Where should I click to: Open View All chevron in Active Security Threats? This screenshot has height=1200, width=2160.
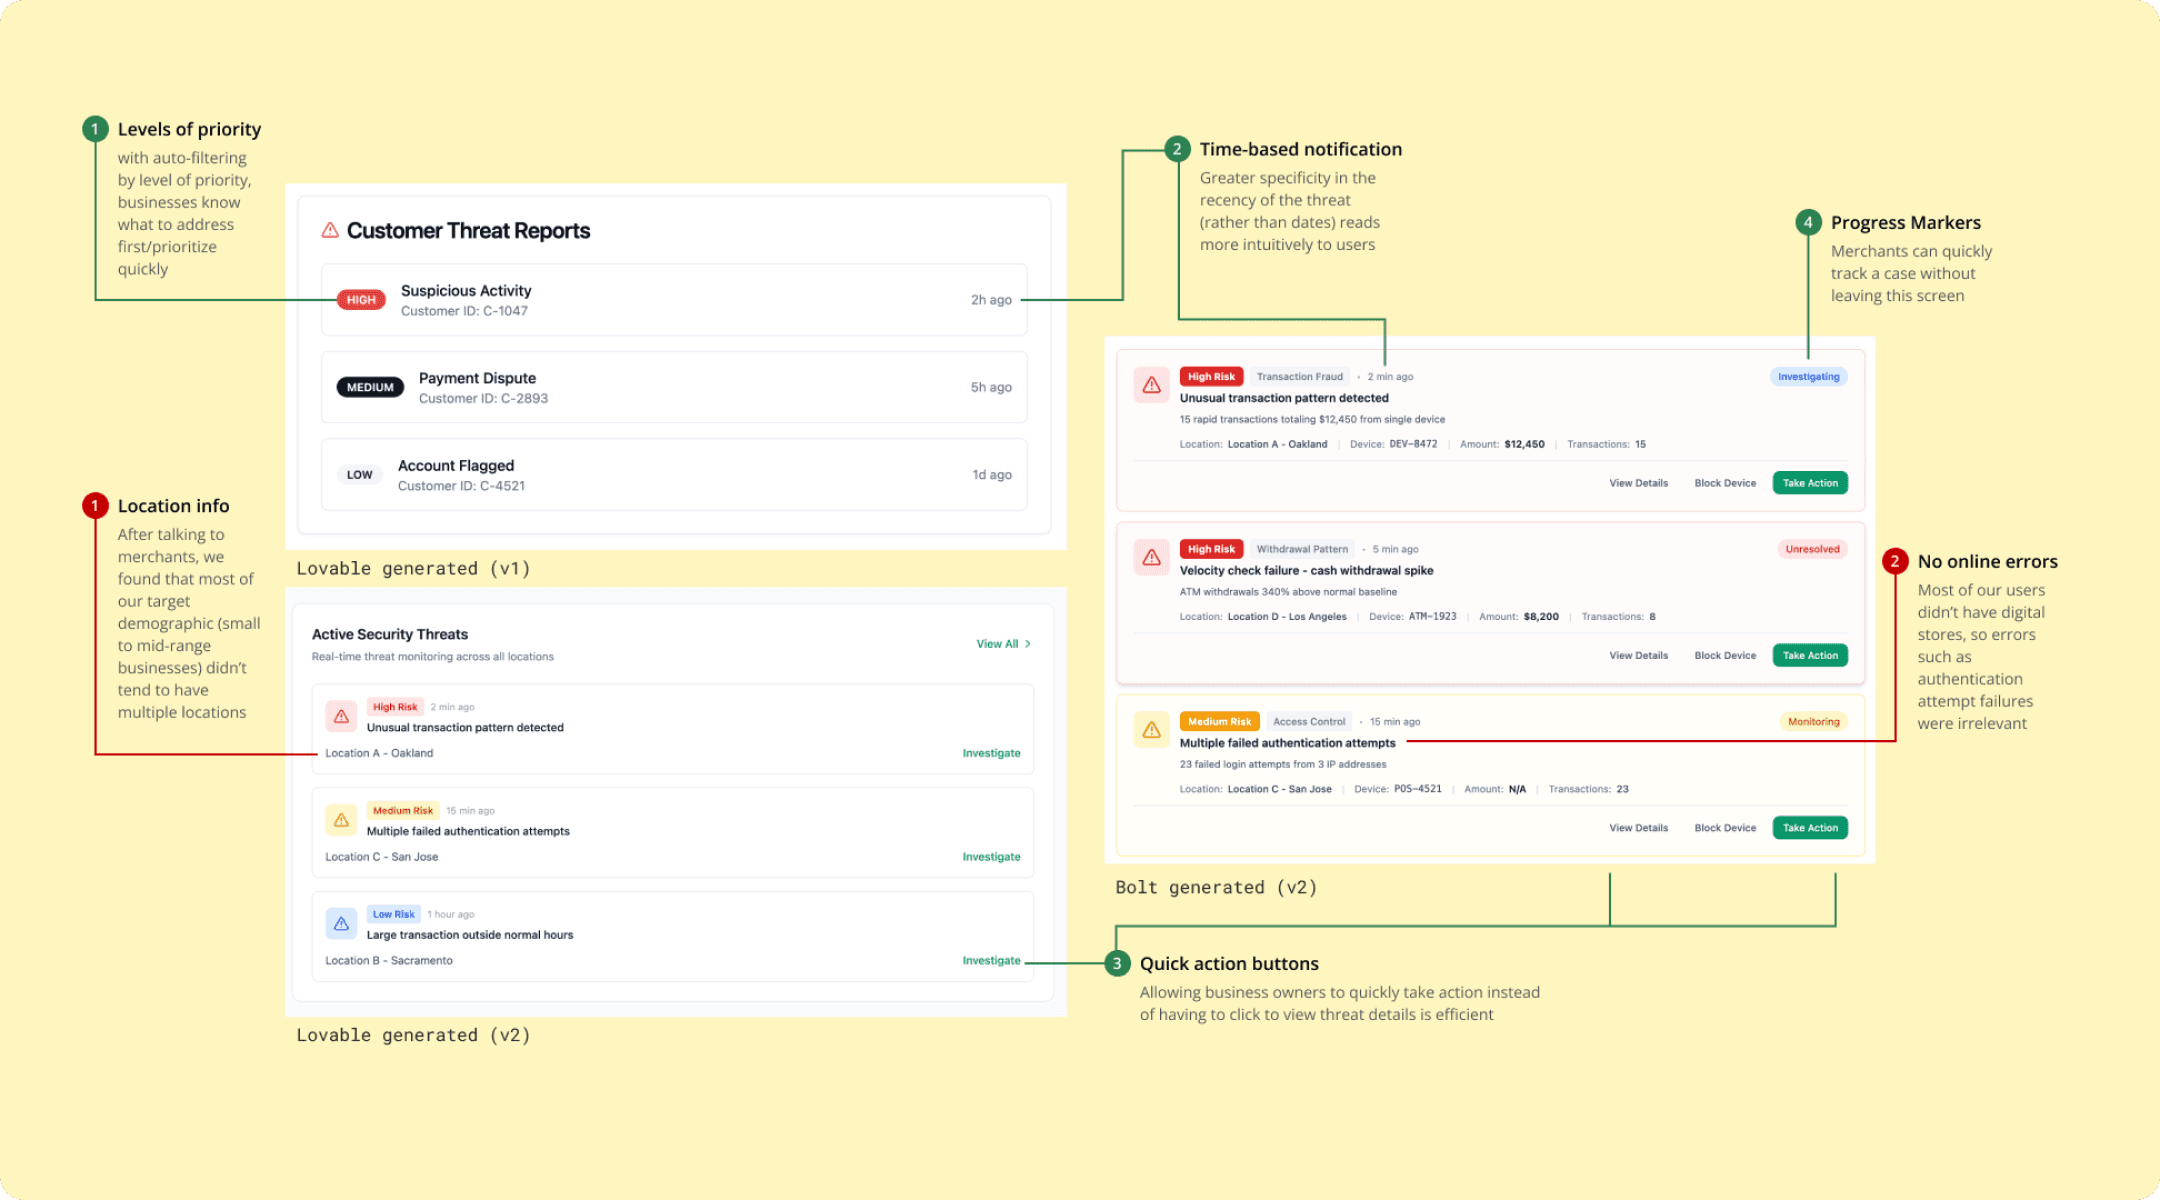click(x=1027, y=644)
